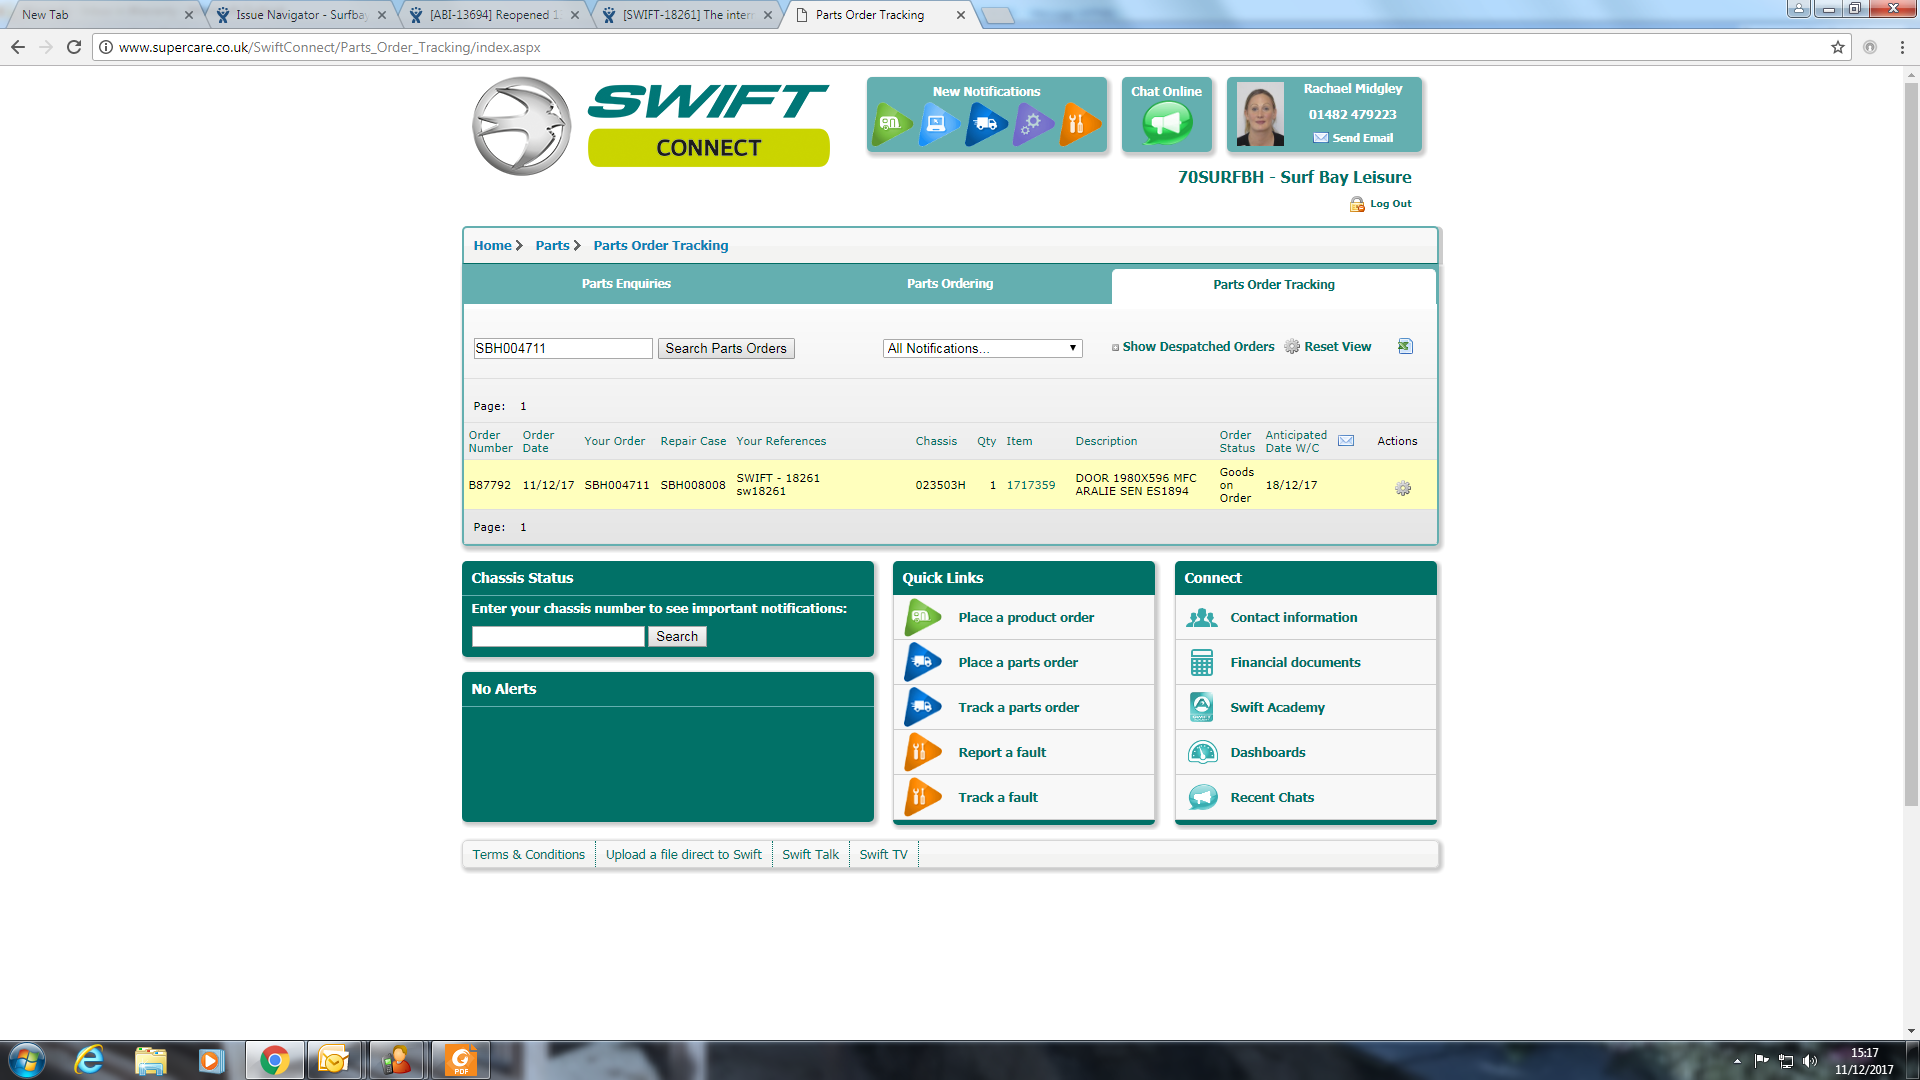
Task: Switch to Parts Enquiries tab
Action: pos(626,284)
